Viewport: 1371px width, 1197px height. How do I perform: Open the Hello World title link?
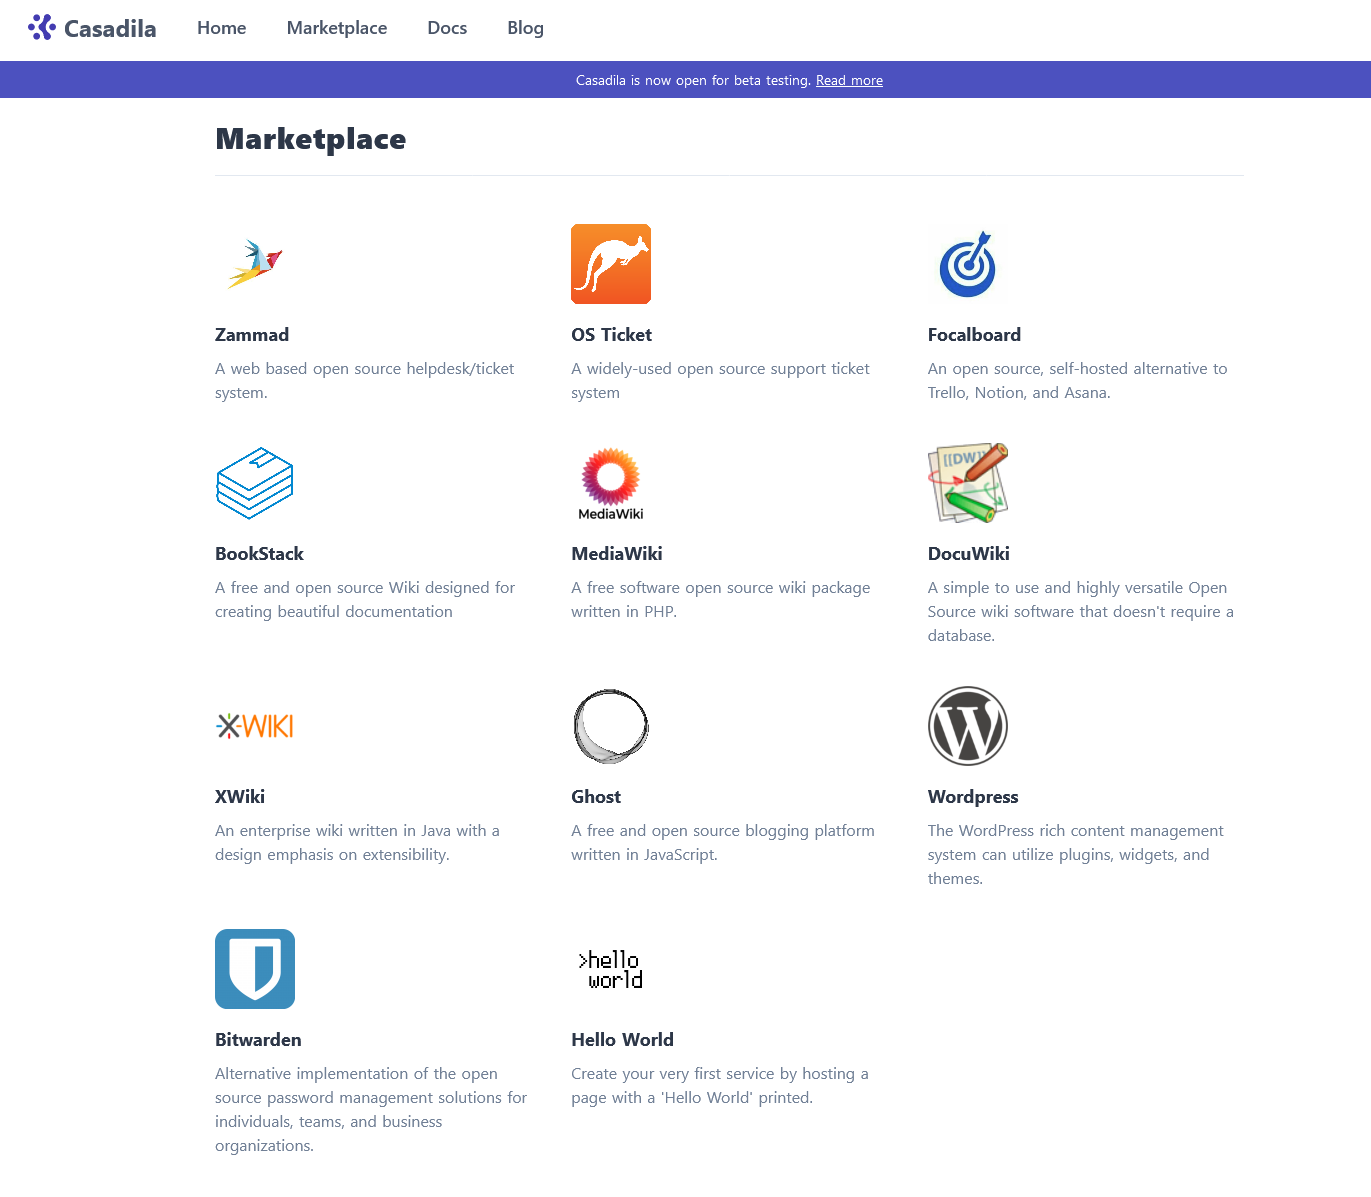622,1040
